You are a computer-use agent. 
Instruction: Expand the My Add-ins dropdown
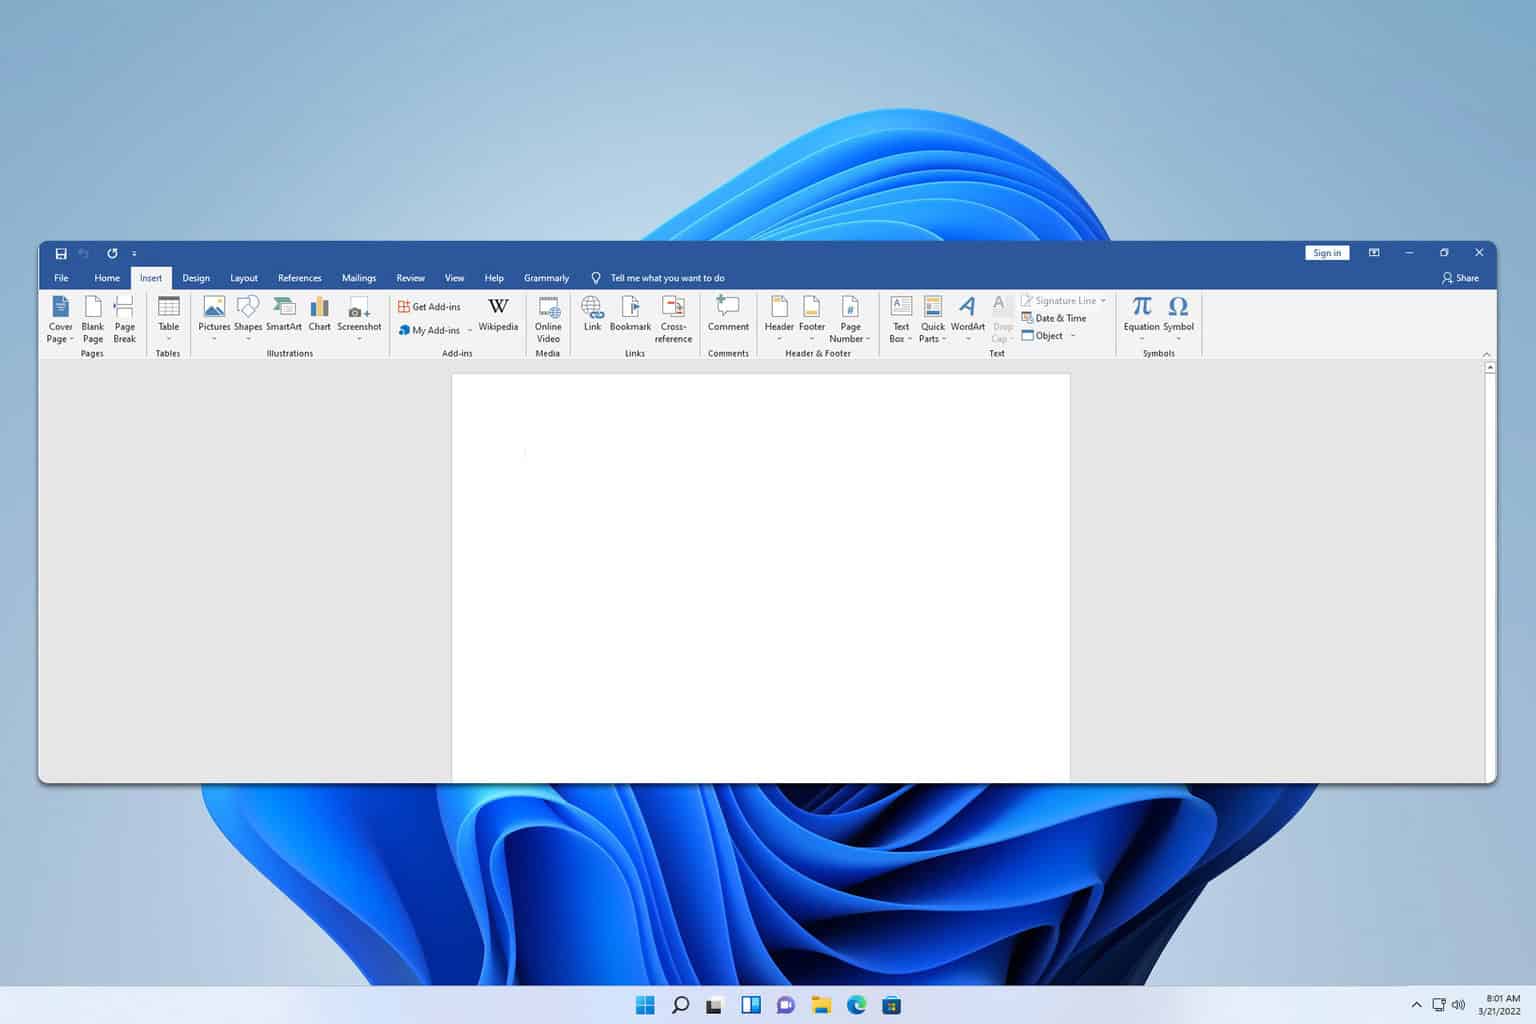[x=470, y=330]
